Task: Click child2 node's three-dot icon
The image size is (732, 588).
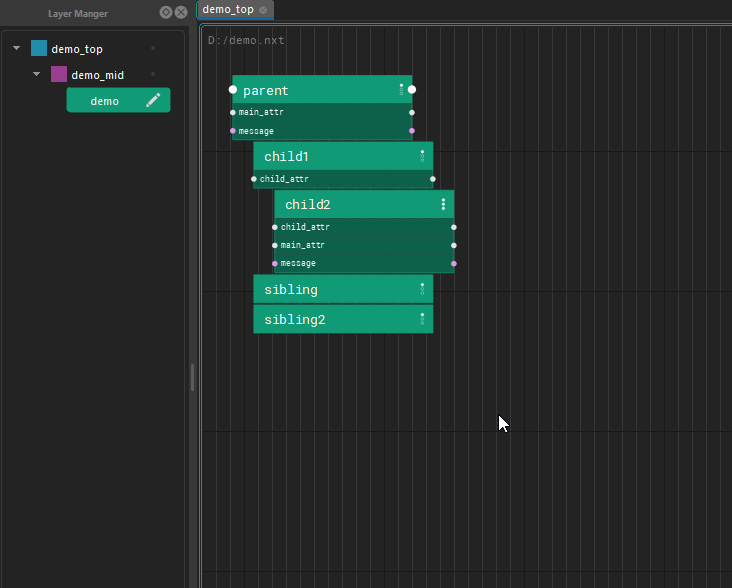Action: click(x=443, y=204)
